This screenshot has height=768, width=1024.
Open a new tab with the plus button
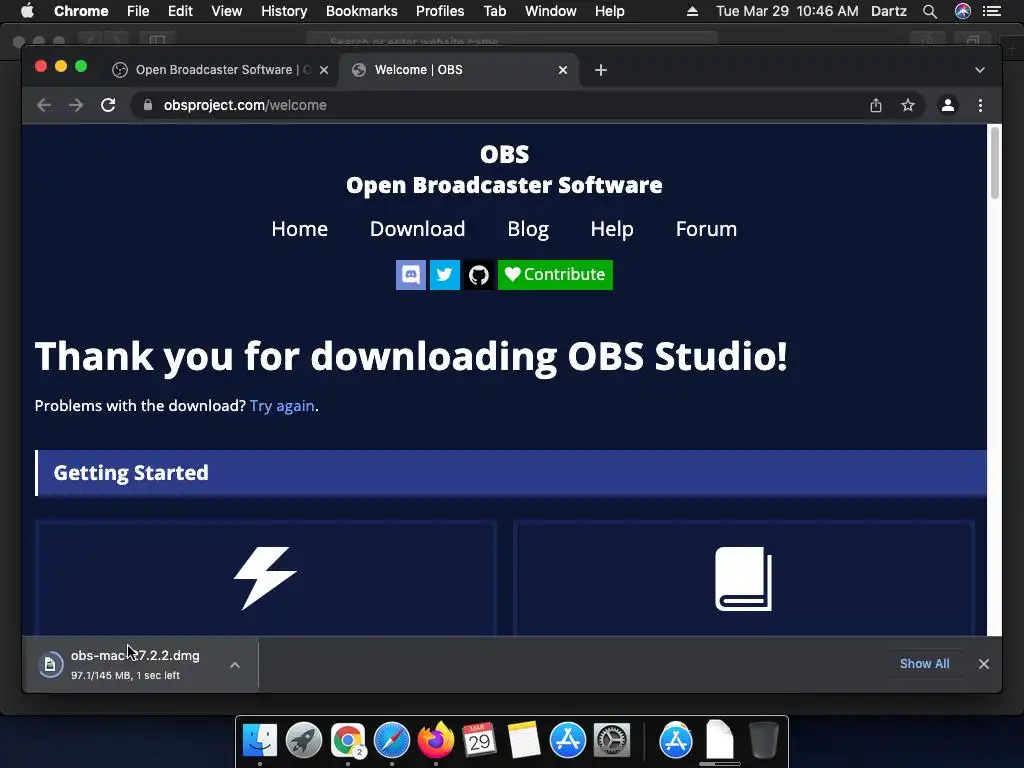(x=601, y=70)
